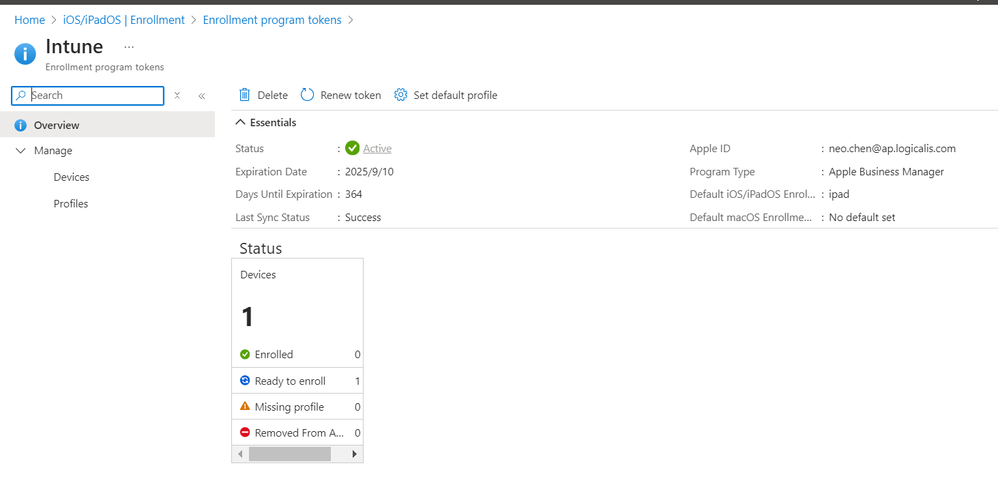Click the Renew token circular arrow icon
The width and height of the screenshot is (998, 483).
(307, 95)
